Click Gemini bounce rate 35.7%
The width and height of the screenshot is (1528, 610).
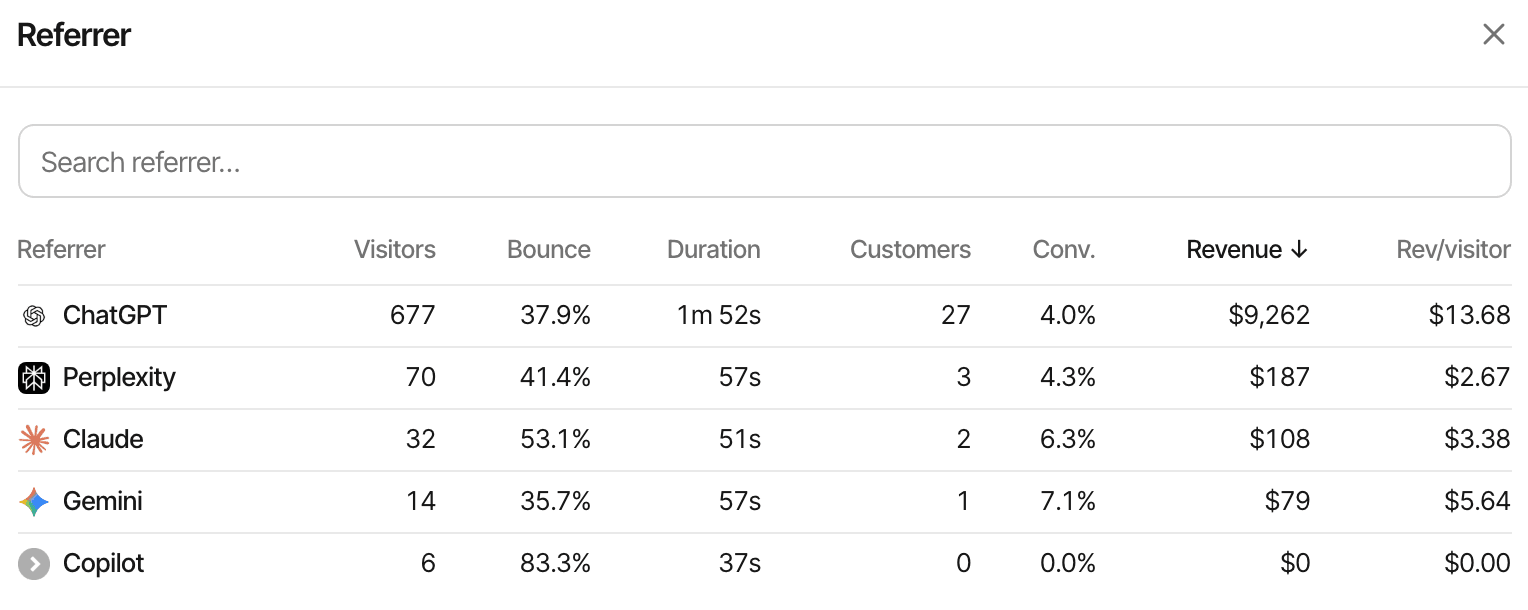click(x=555, y=502)
